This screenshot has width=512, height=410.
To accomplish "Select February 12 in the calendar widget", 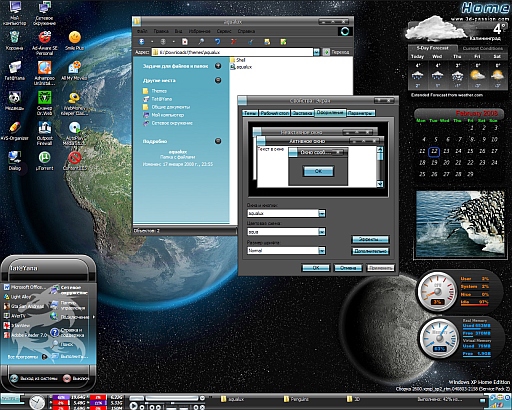I will click(x=434, y=151).
